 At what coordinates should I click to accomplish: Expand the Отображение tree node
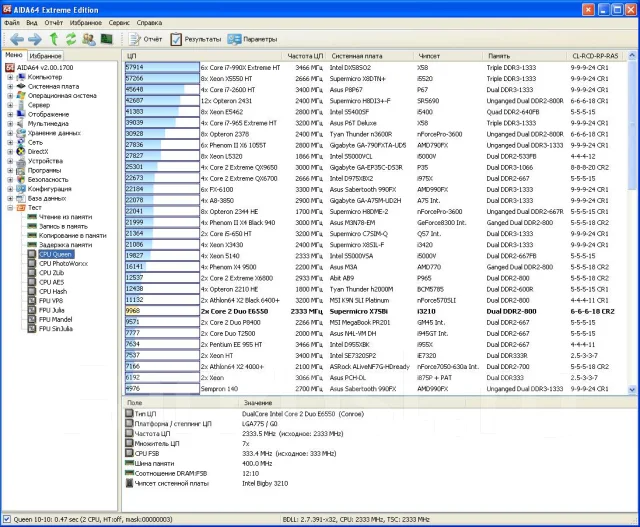[x=10, y=114]
